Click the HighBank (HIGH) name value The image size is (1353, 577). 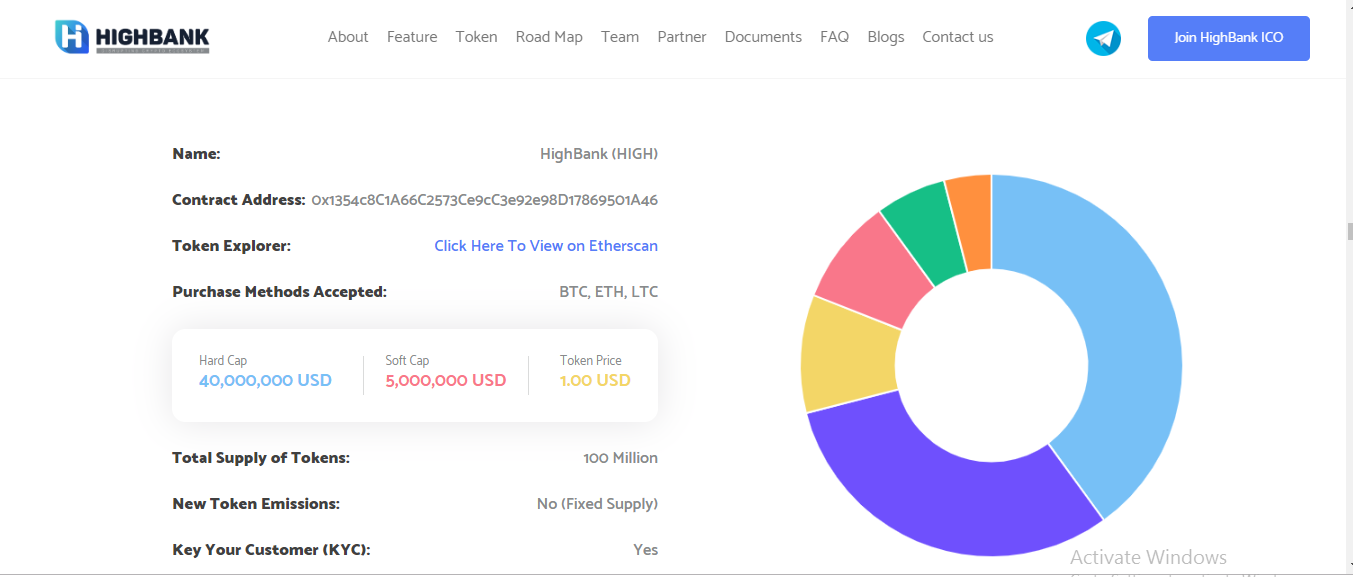coord(599,154)
